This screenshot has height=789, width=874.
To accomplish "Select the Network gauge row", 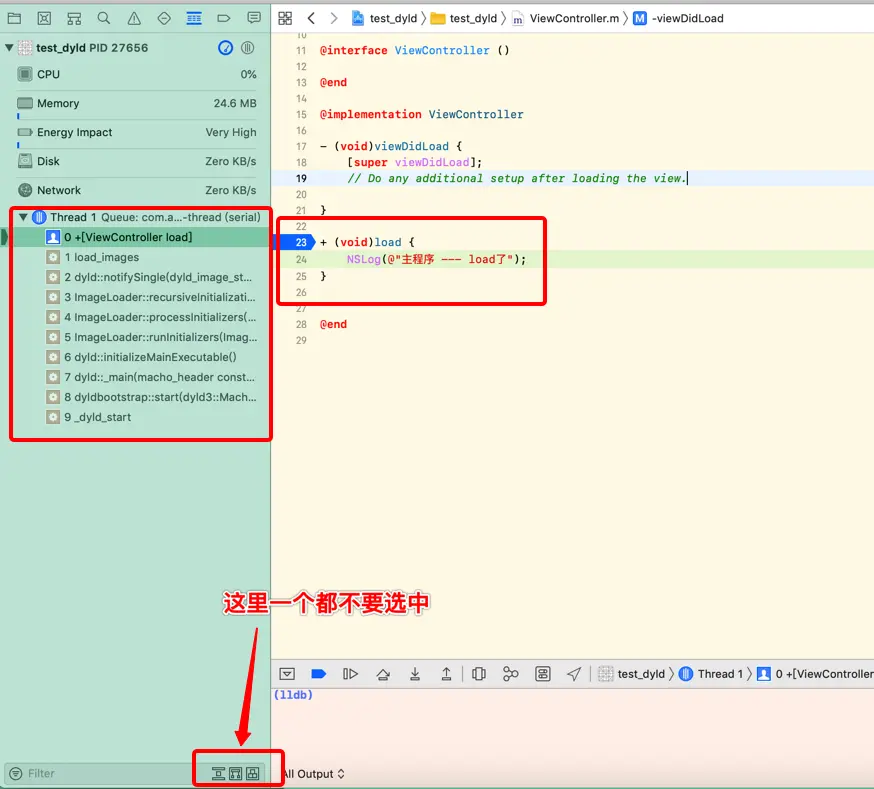I will click(x=137, y=191).
